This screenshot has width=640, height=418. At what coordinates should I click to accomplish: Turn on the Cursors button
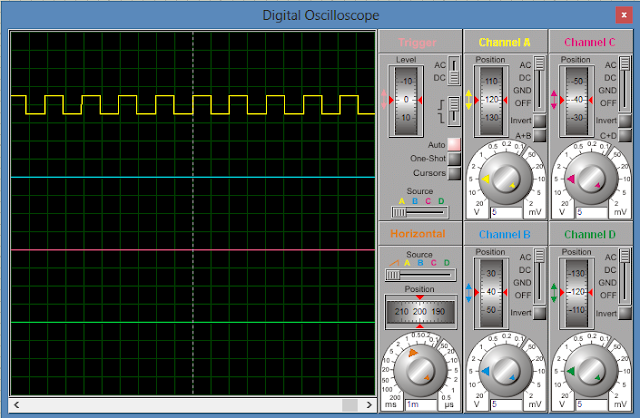[x=453, y=173]
